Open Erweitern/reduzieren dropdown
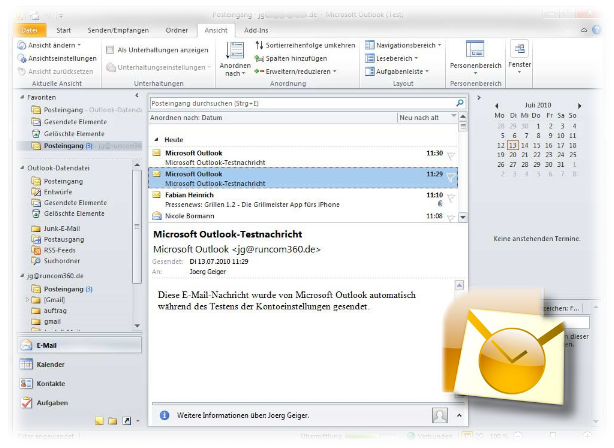Viewport: 614px width, 448px height. point(296,71)
